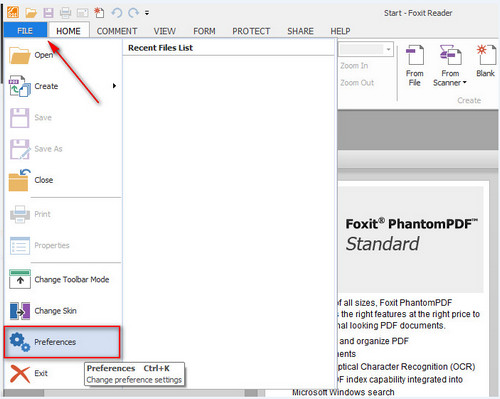Click the Recent Files List heading
Viewport: 500px width, 399px height.
160,48
